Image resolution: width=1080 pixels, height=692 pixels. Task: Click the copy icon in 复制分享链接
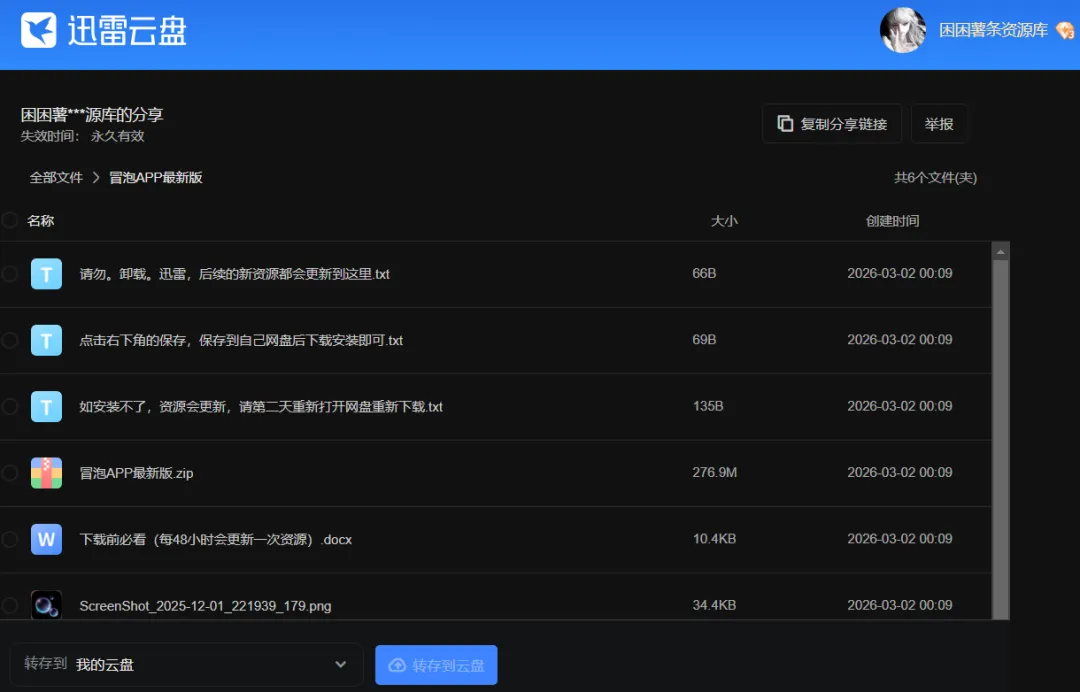785,123
